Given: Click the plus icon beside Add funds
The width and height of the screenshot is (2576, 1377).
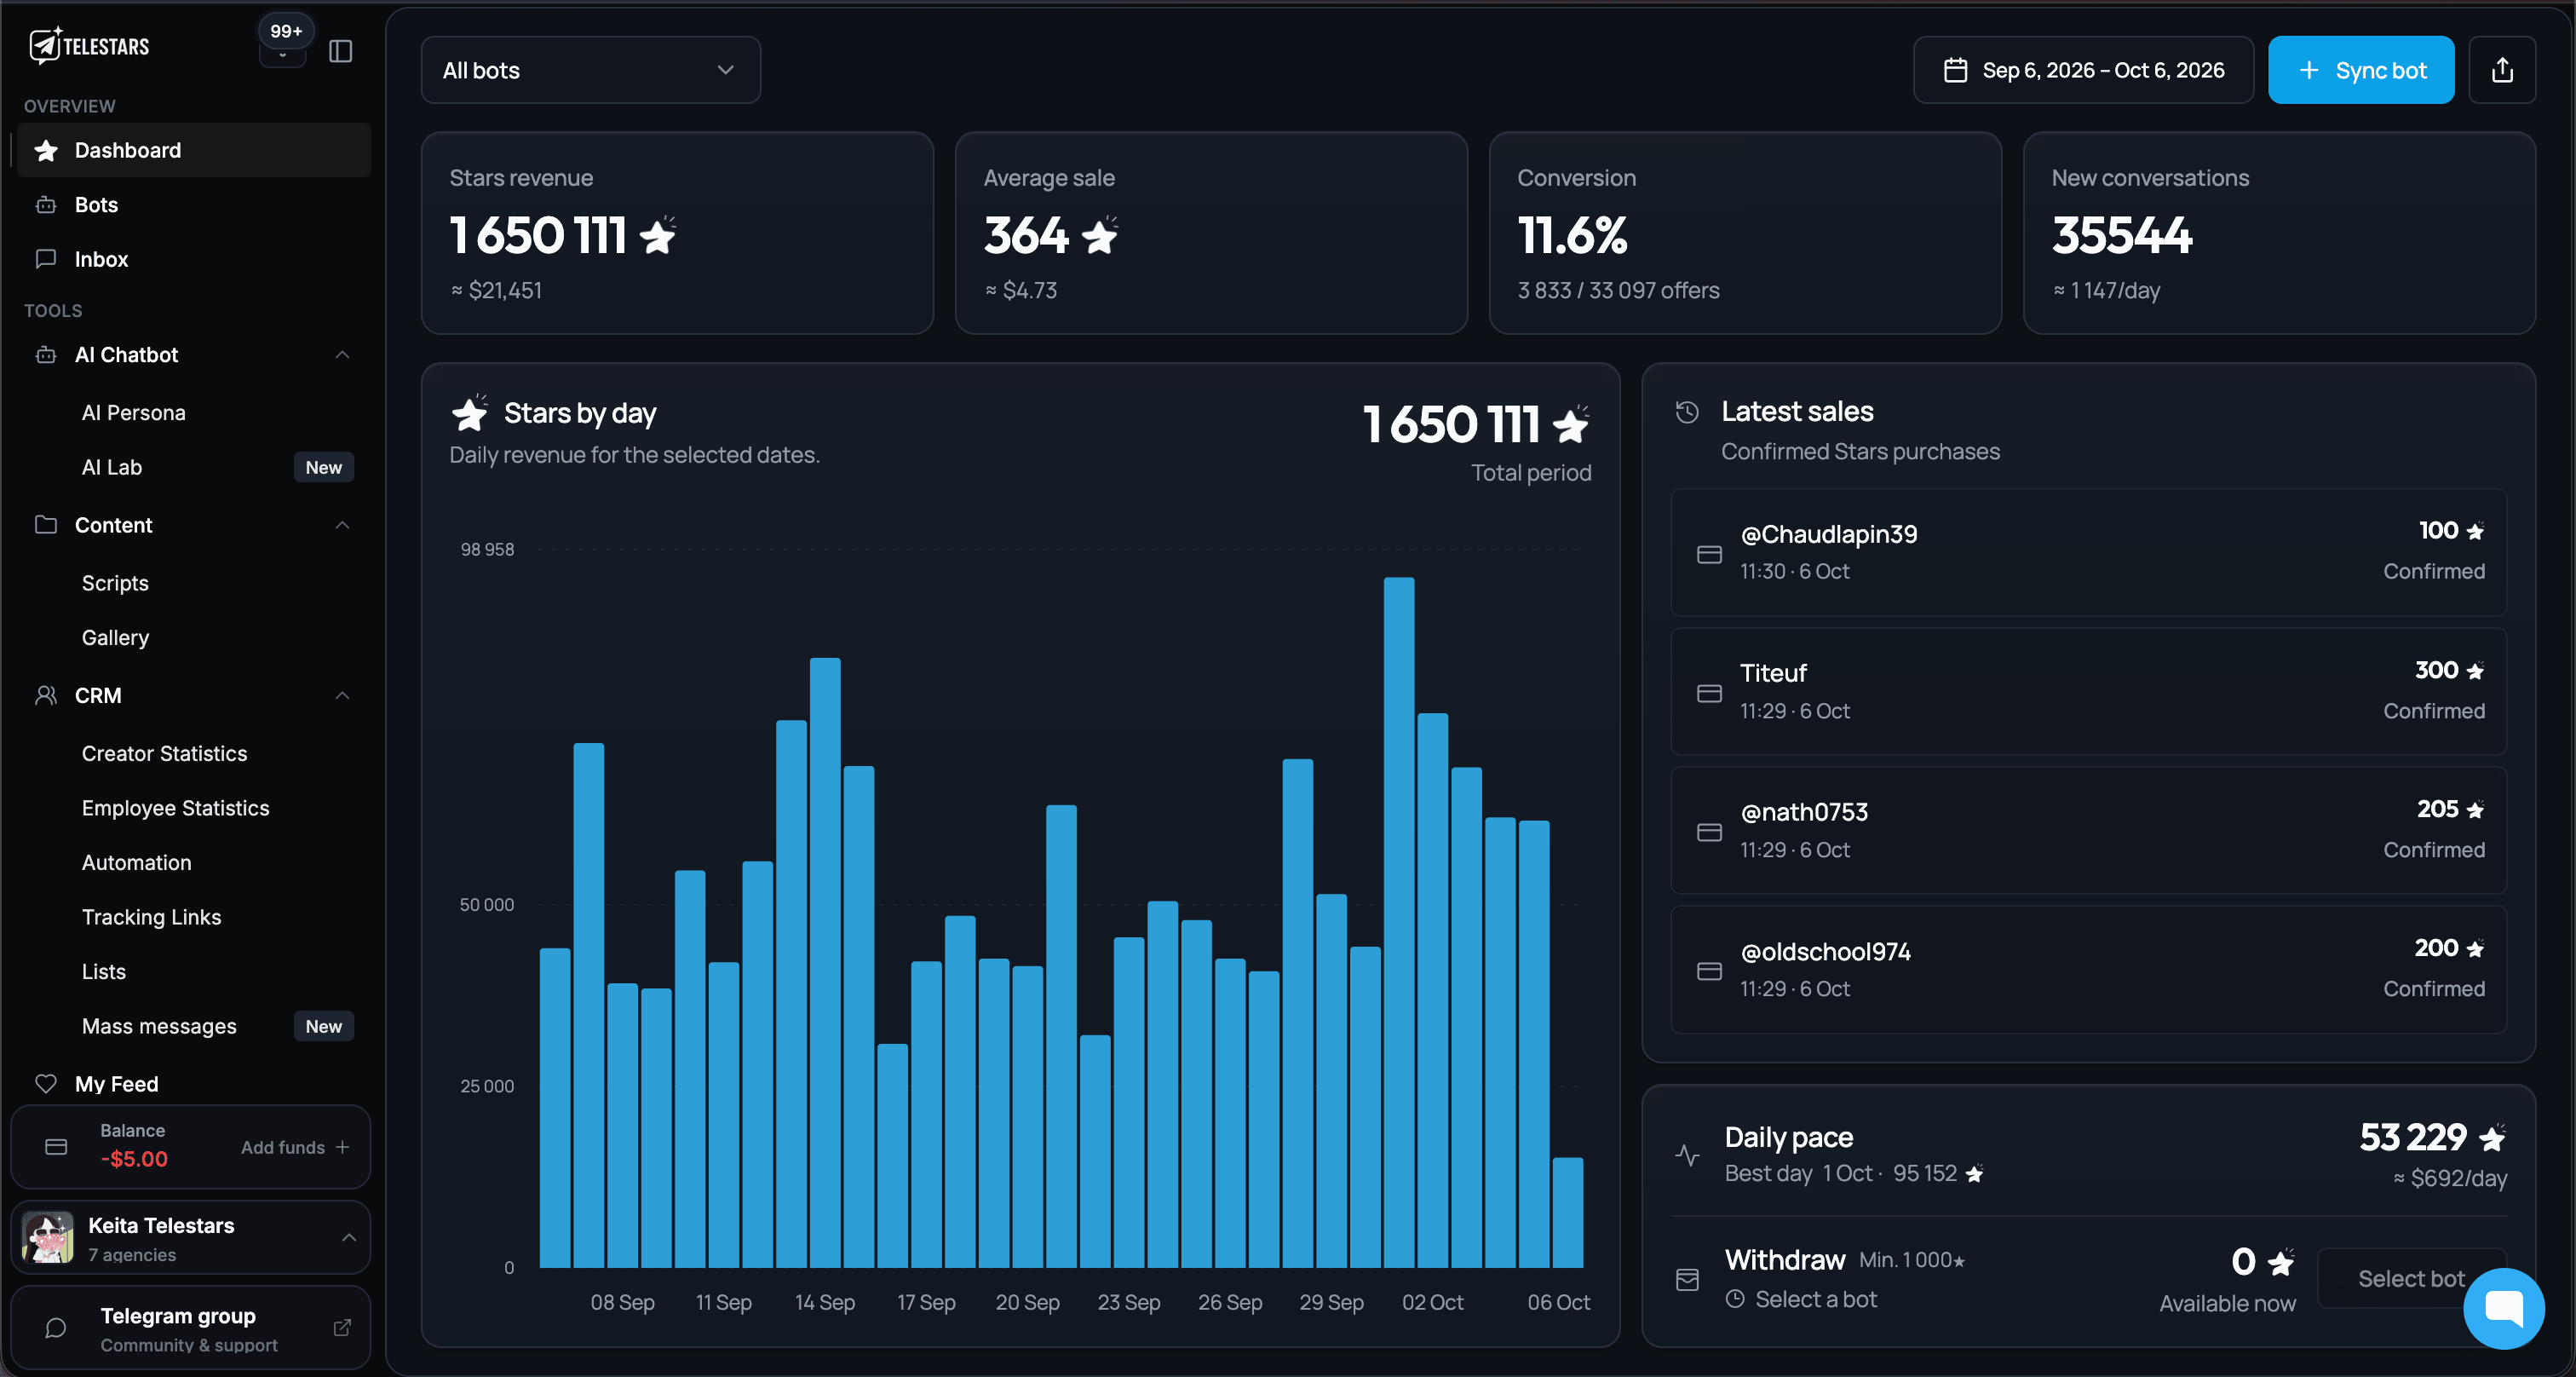Looking at the screenshot, I should click(x=342, y=1147).
